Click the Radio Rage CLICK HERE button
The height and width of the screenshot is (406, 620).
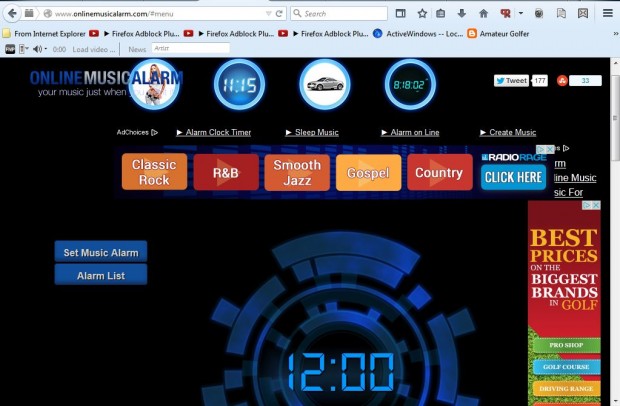pyautogui.click(x=513, y=177)
